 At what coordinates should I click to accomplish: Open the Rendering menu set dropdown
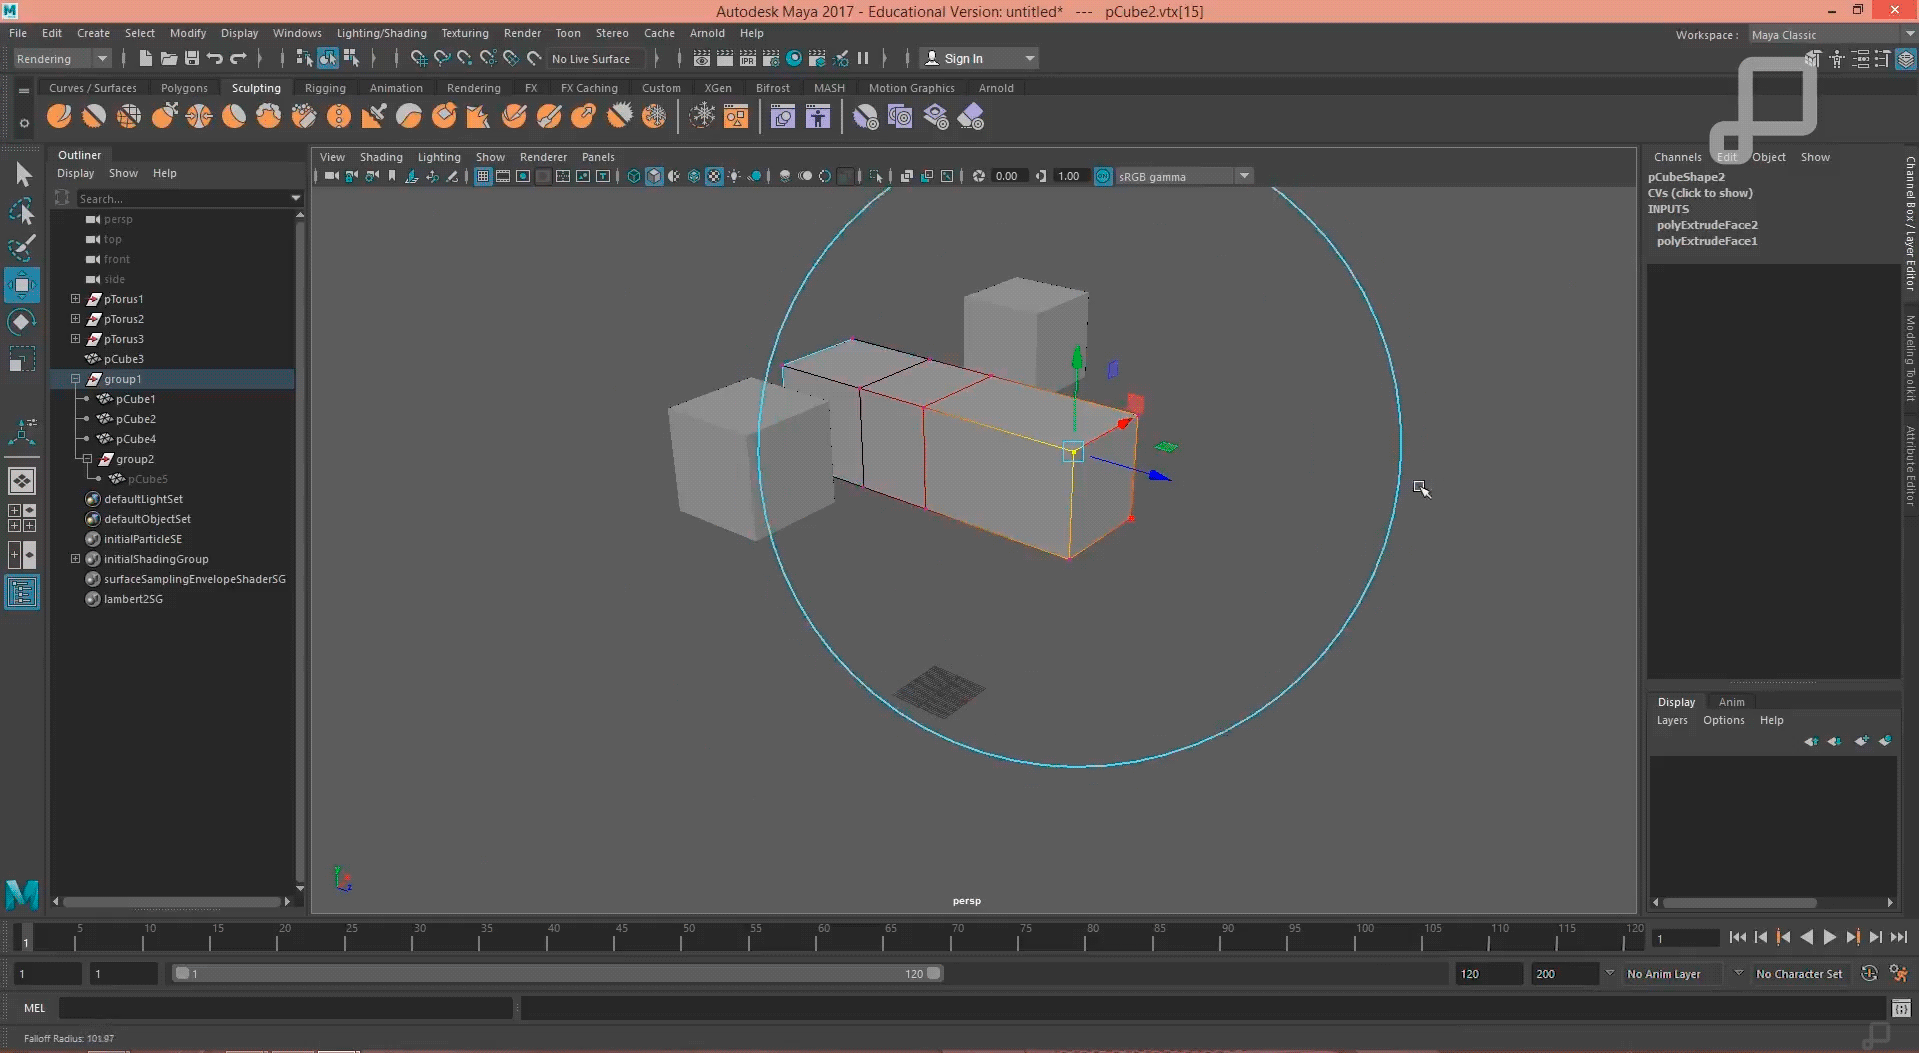click(x=61, y=58)
